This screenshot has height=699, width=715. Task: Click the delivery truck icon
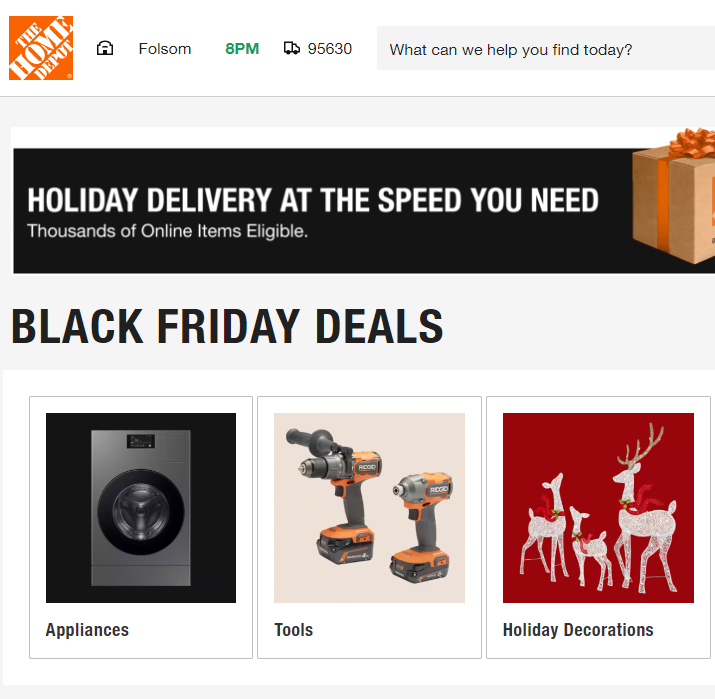click(292, 48)
